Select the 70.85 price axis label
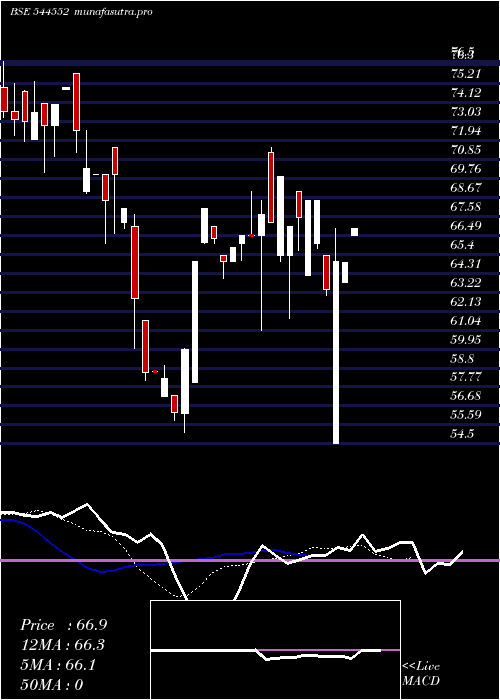This screenshot has width=500, height=700. pyautogui.click(x=467, y=150)
